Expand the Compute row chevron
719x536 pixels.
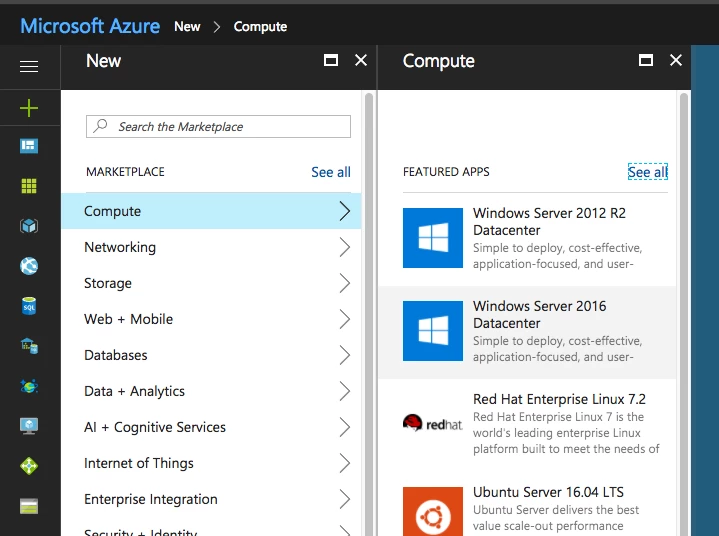click(x=345, y=211)
